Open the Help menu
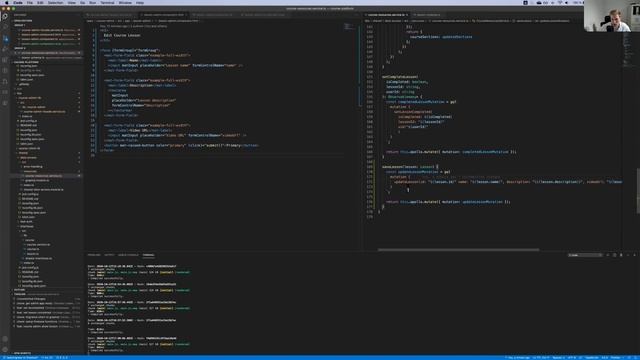The image size is (640, 360). coord(140,2)
